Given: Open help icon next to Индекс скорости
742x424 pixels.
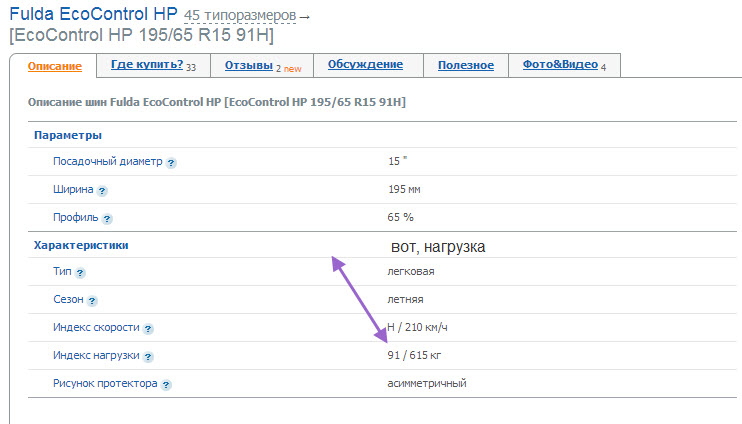Looking at the screenshot, I should coord(148,328).
